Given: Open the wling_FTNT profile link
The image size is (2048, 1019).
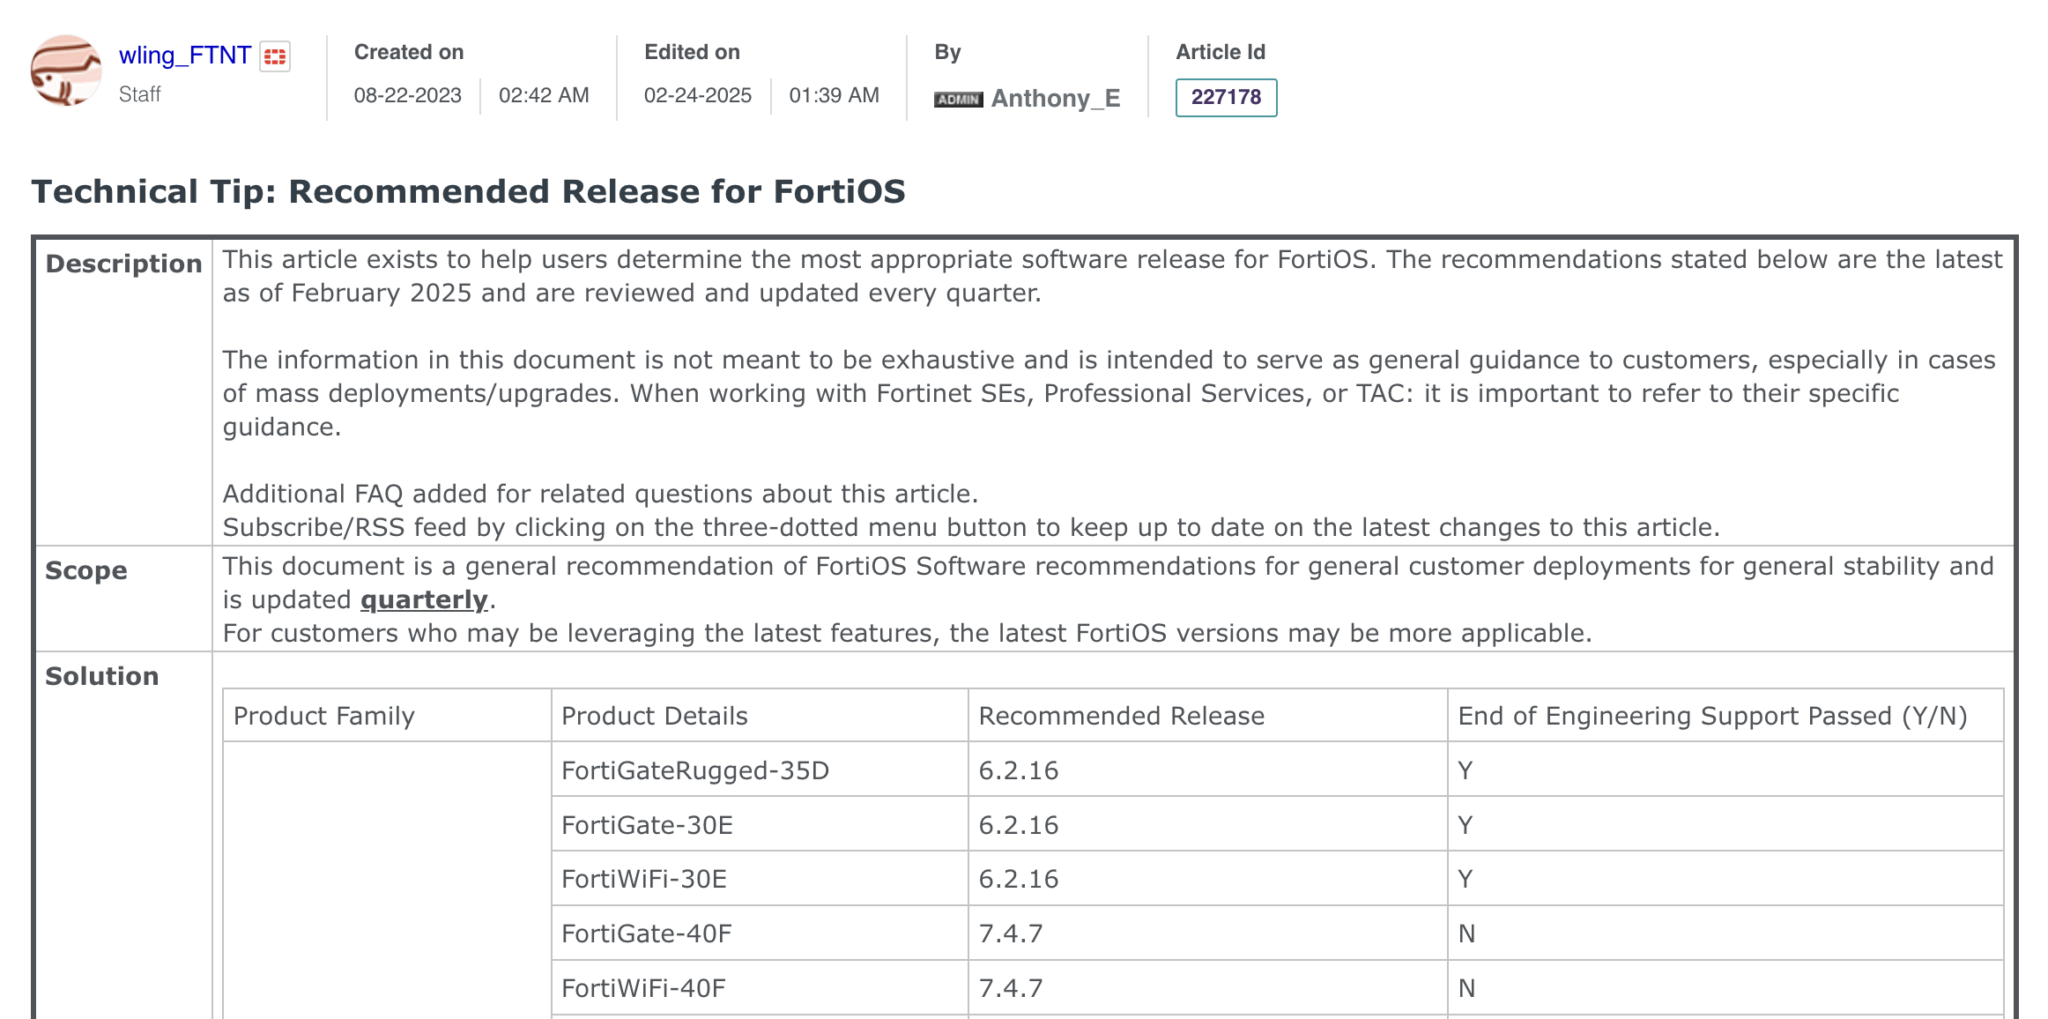Looking at the screenshot, I should 184,55.
